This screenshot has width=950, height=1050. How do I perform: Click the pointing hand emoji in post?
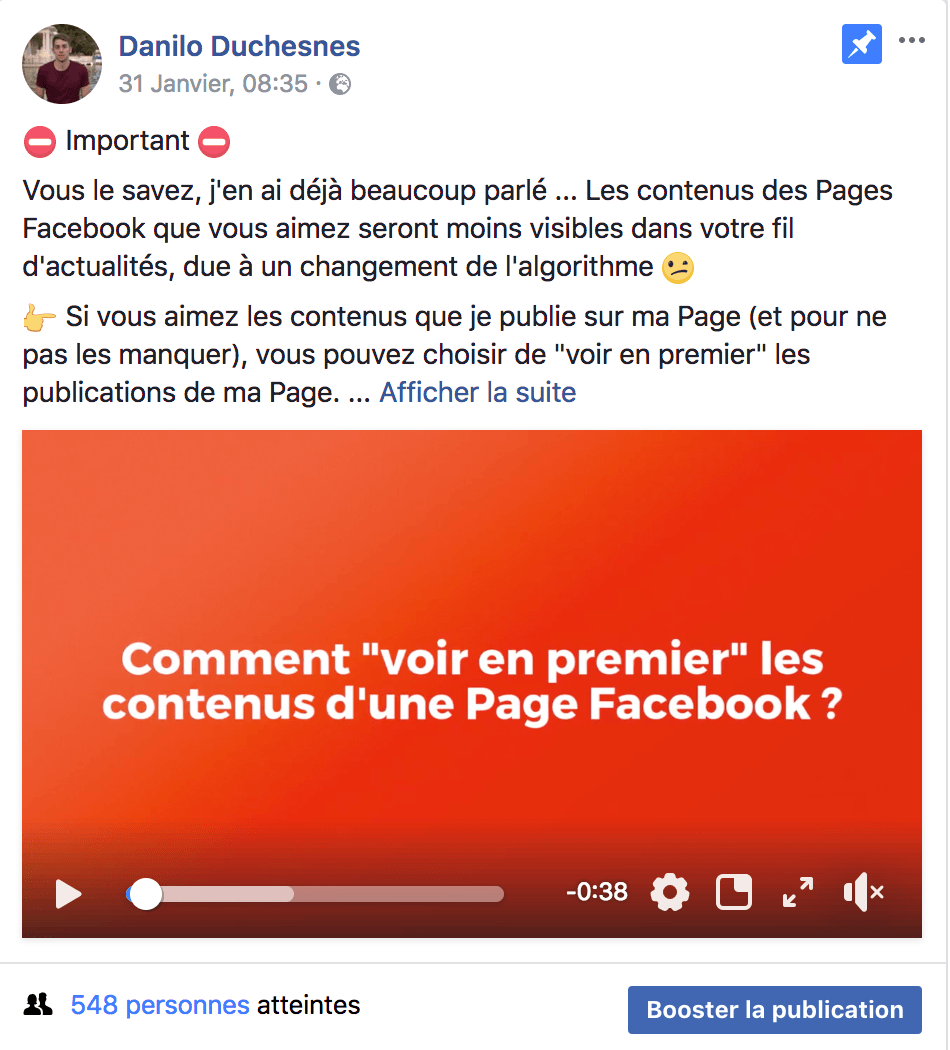click(39, 317)
